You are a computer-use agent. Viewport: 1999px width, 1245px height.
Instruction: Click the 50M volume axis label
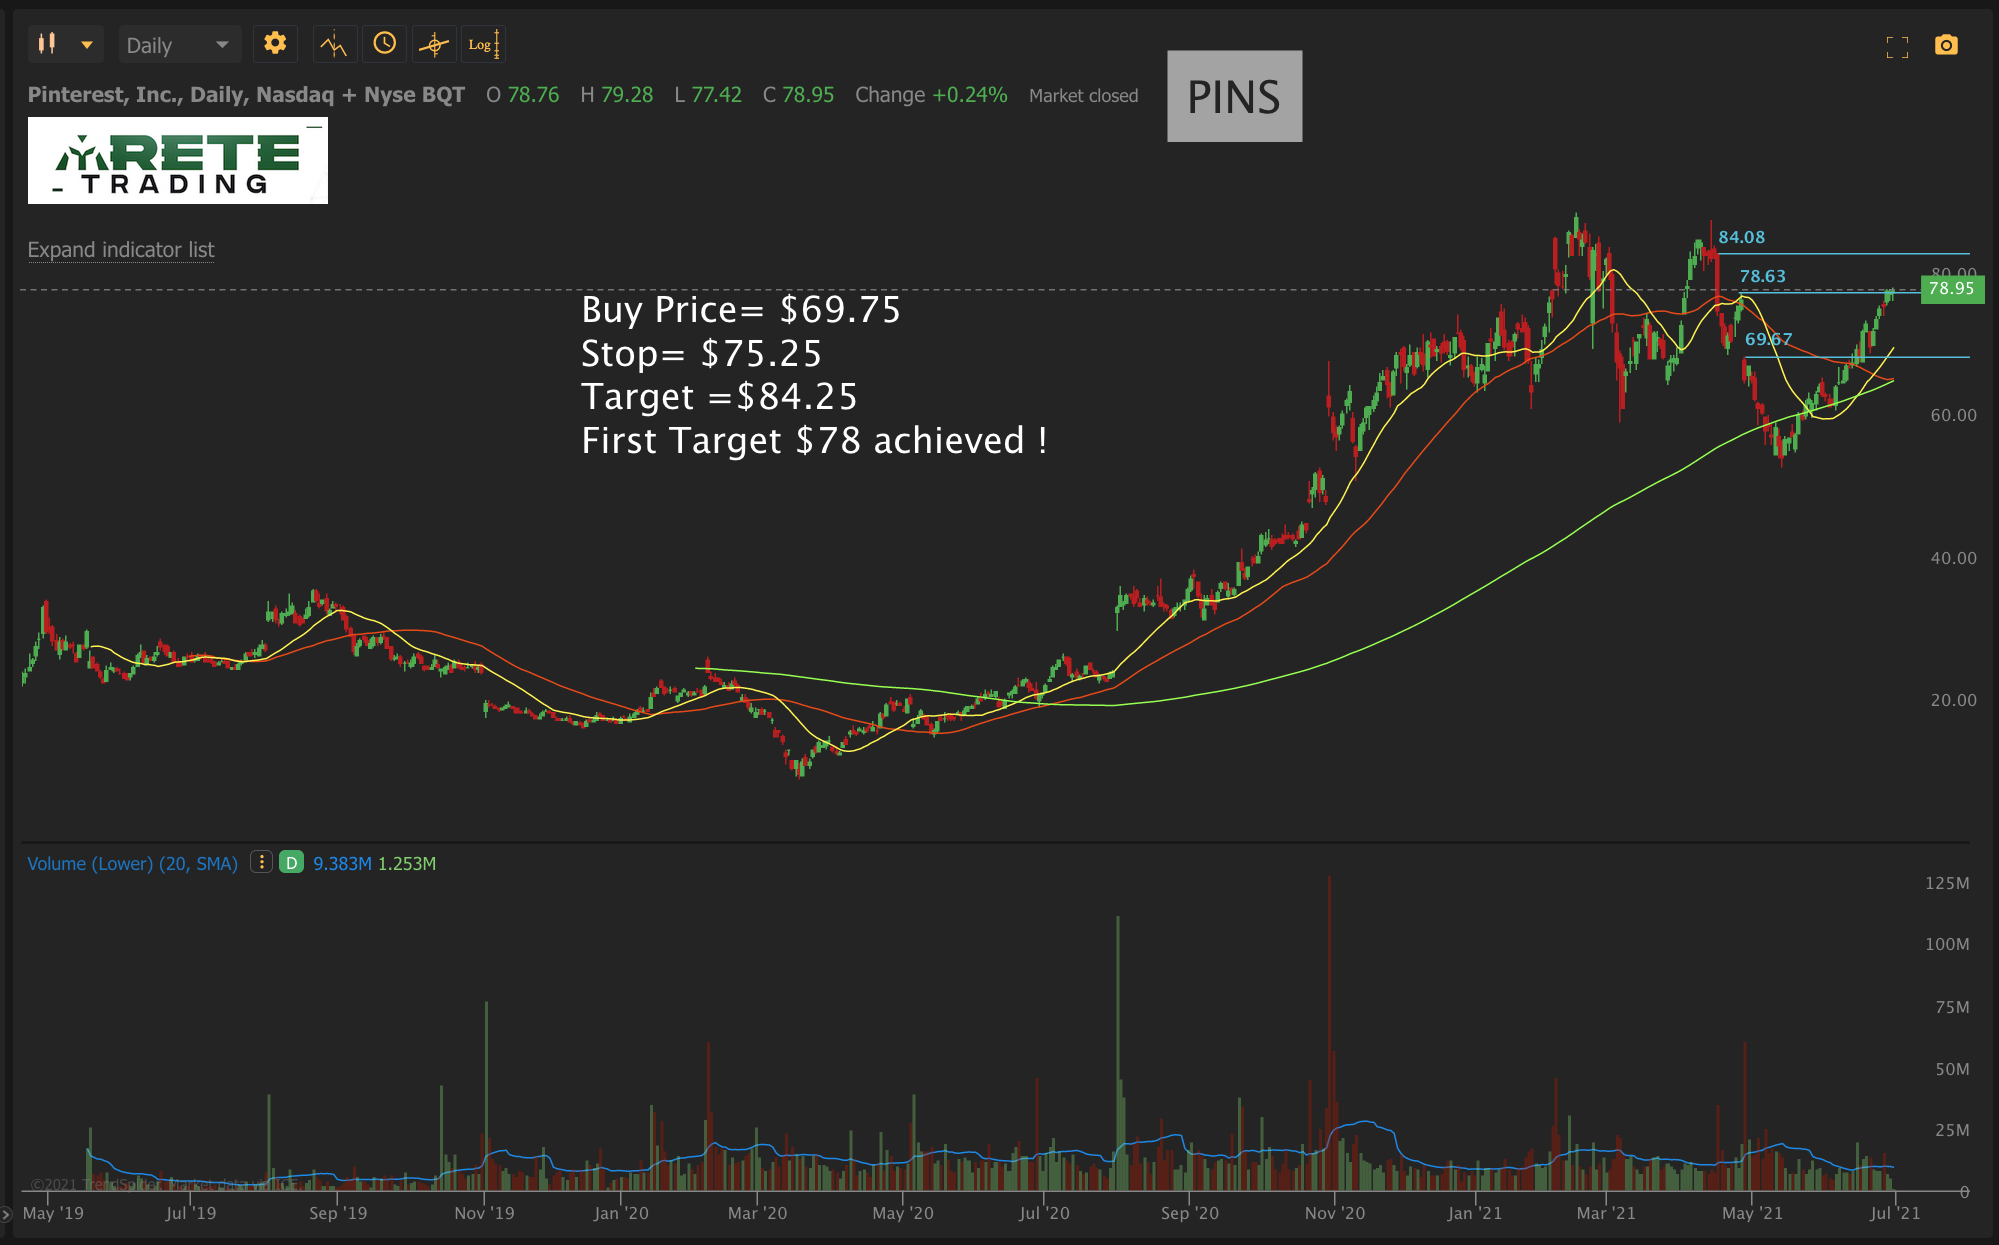[x=1952, y=1069]
